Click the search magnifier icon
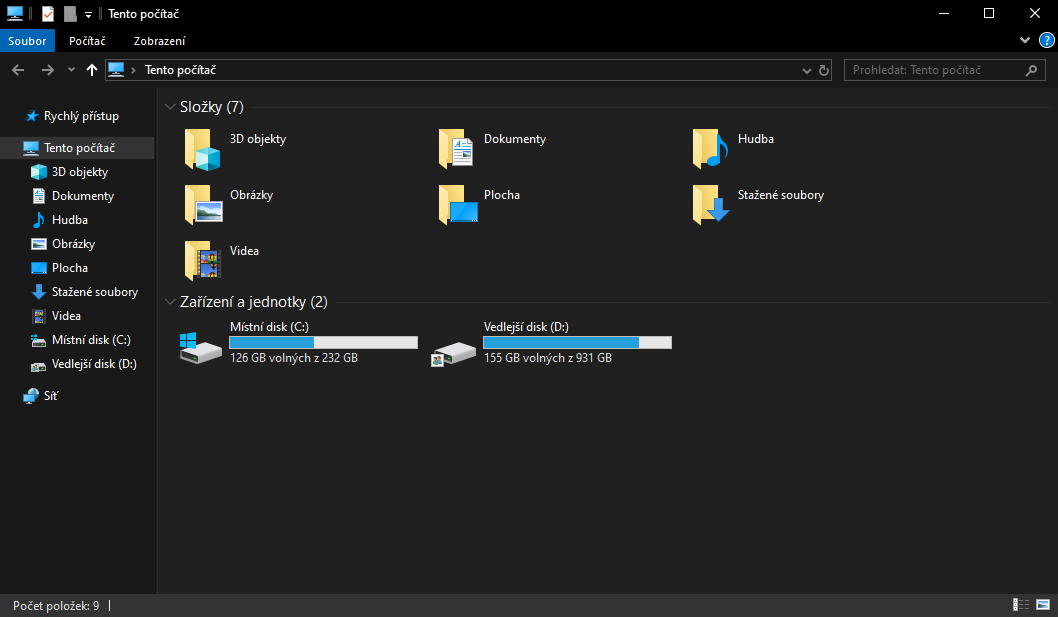This screenshot has width=1058, height=617. (x=1031, y=70)
